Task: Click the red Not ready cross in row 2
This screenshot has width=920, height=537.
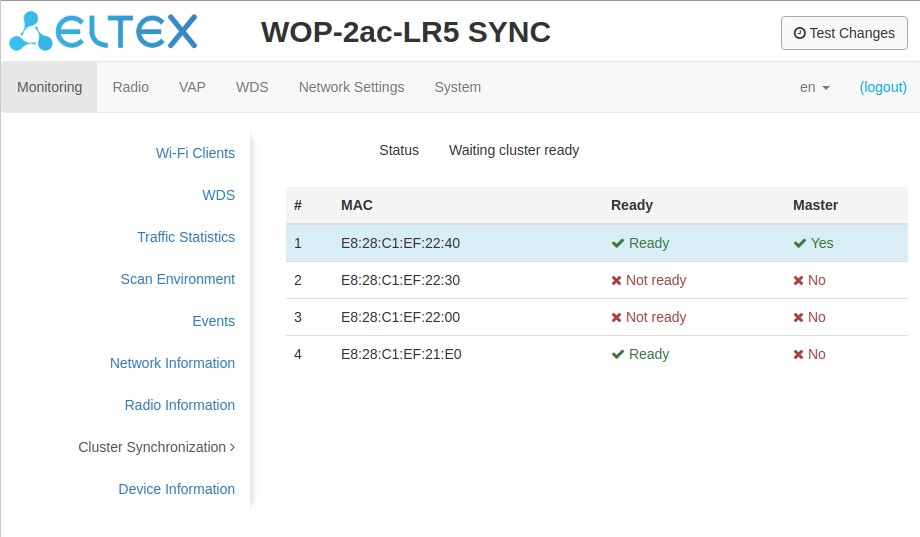Action: pos(617,280)
